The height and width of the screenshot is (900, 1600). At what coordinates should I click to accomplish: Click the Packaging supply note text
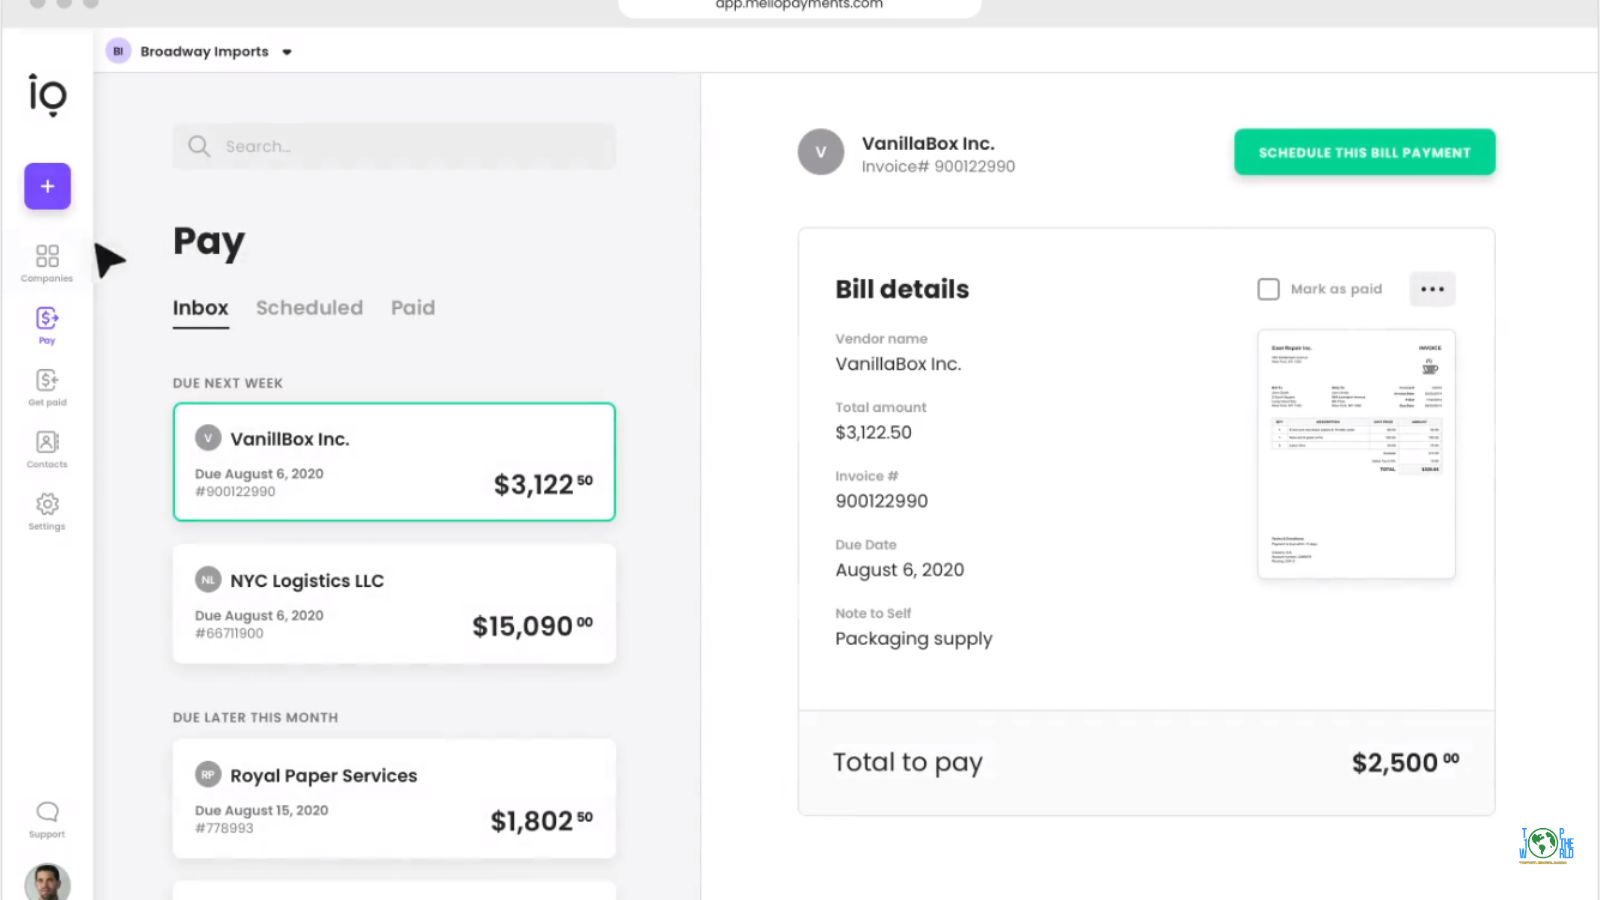[914, 639]
